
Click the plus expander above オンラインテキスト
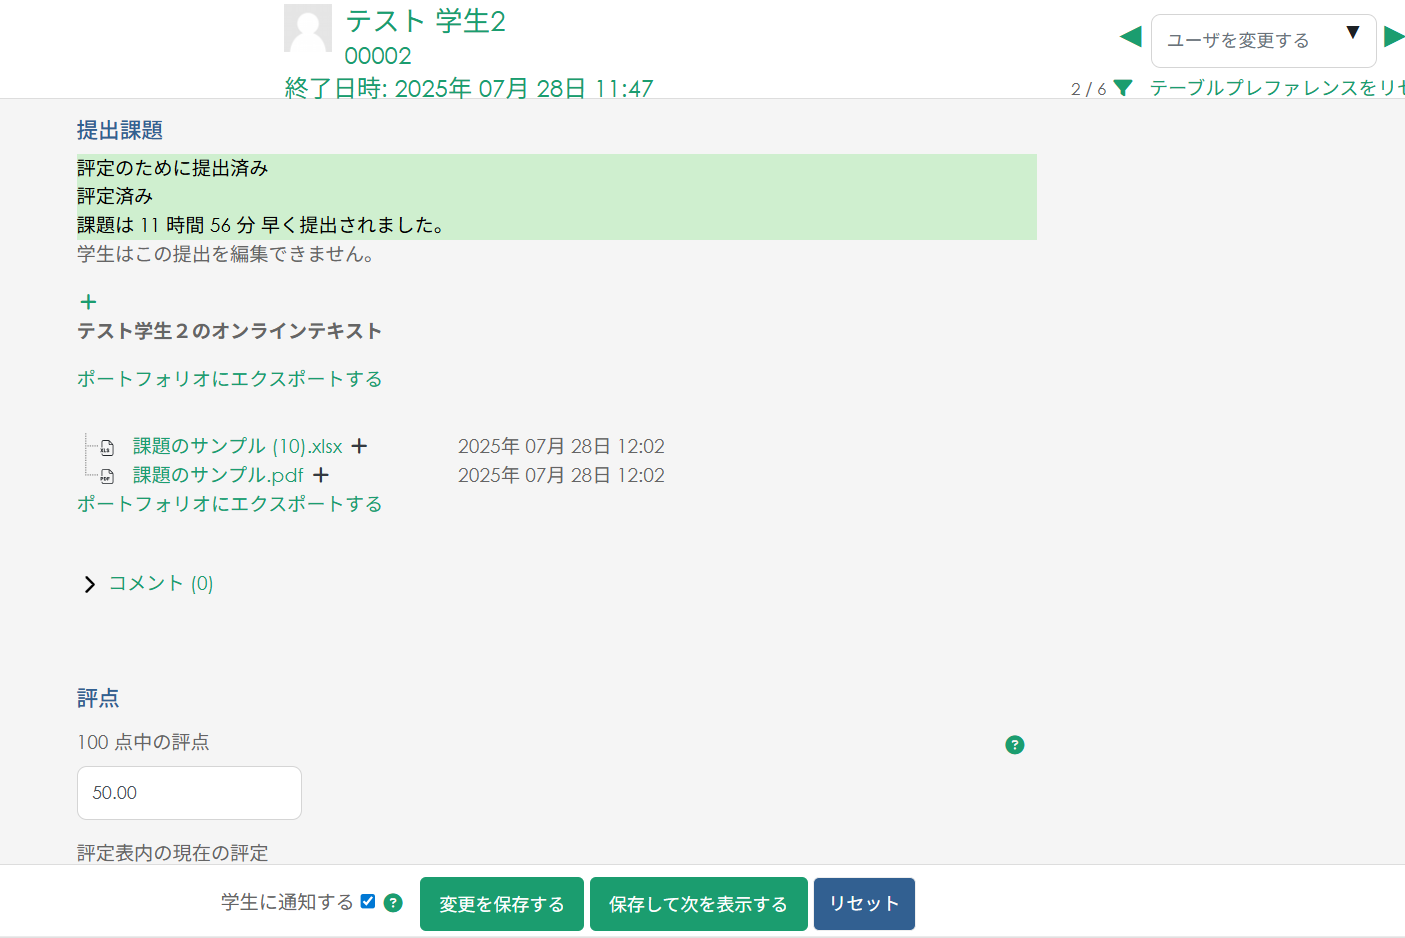(88, 301)
